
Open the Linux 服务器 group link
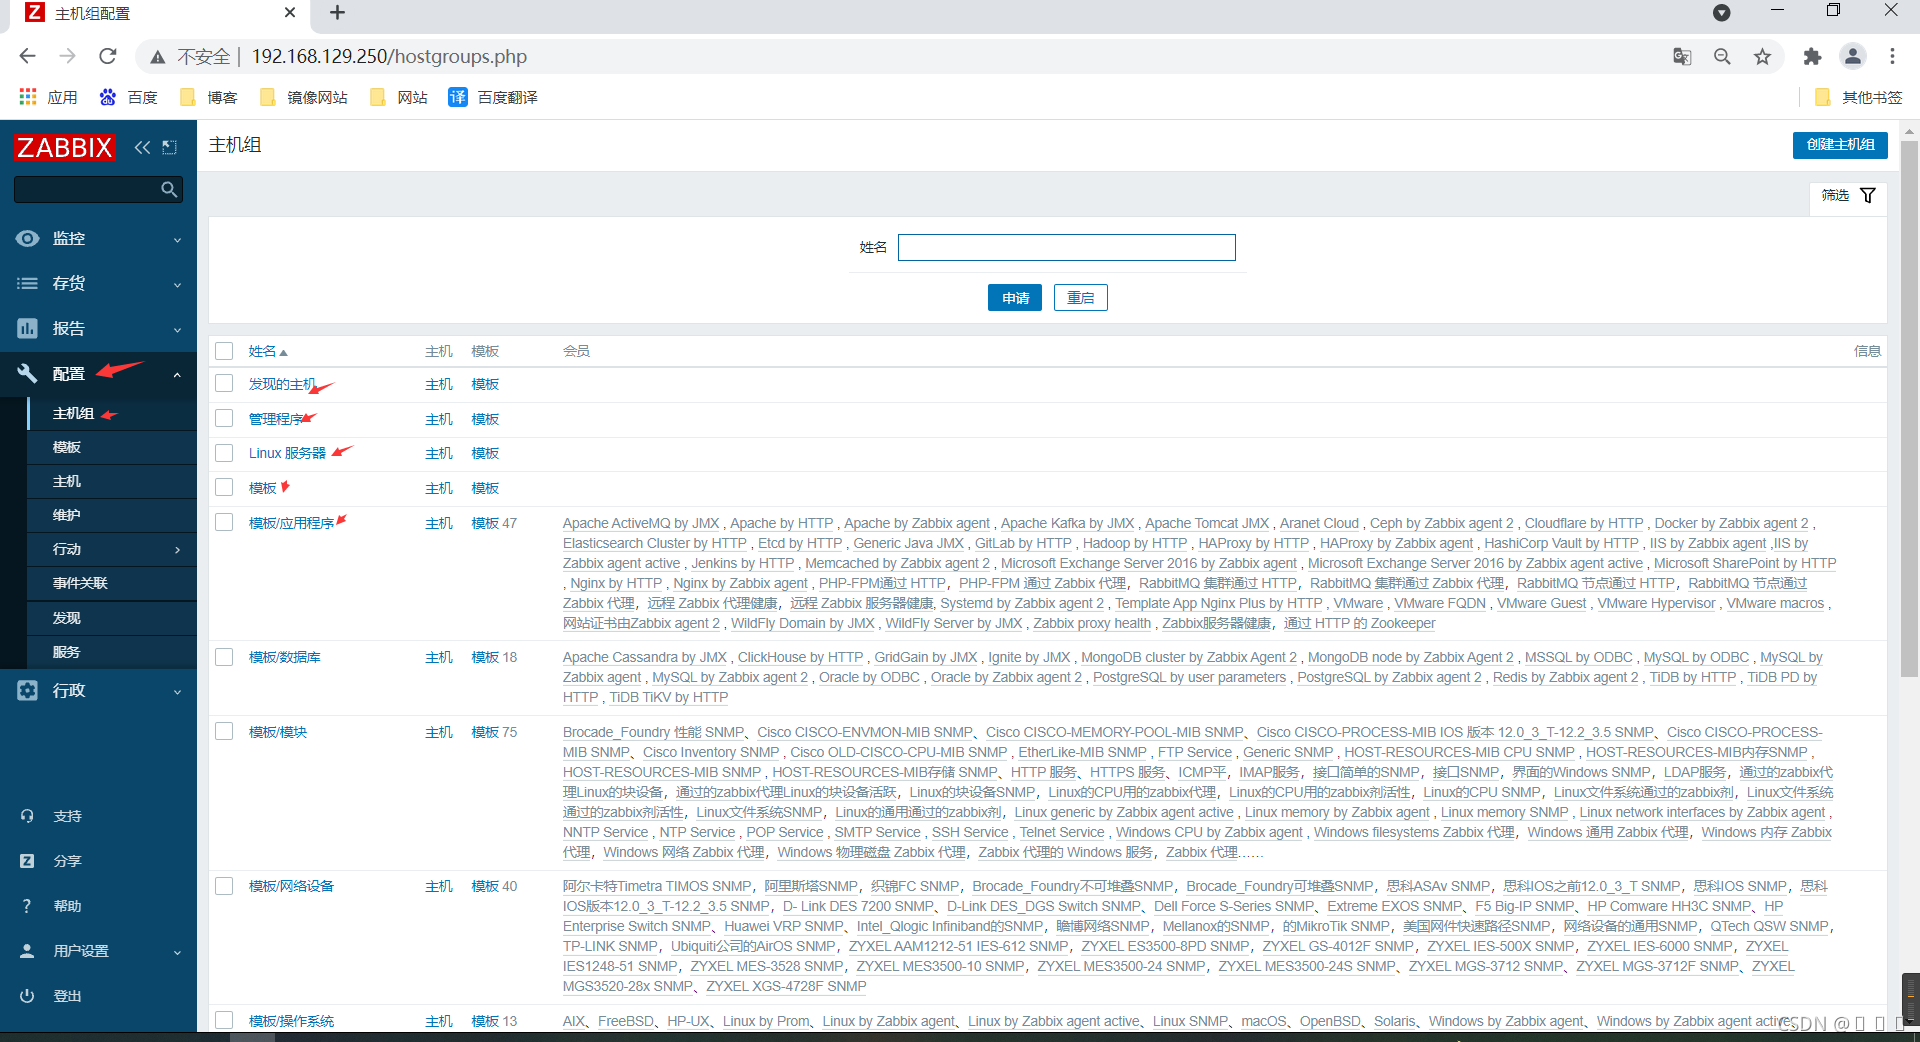287,453
